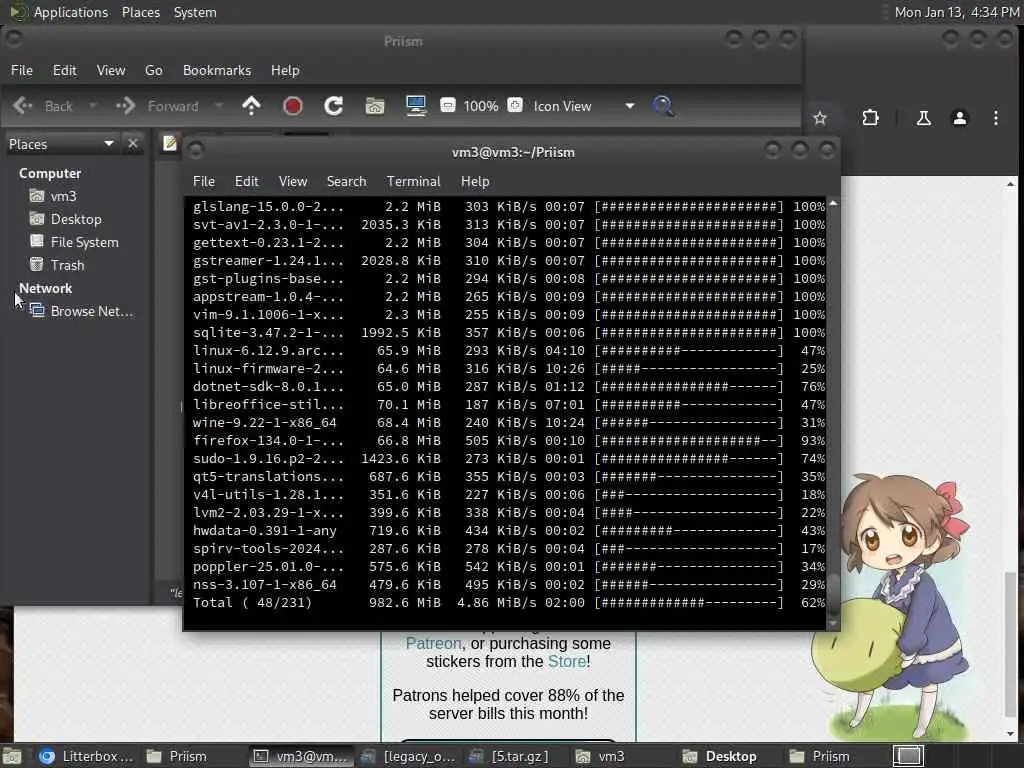The height and width of the screenshot is (768, 1024).
Task: Open the terminal Terminal menu
Action: [x=413, y=181]
